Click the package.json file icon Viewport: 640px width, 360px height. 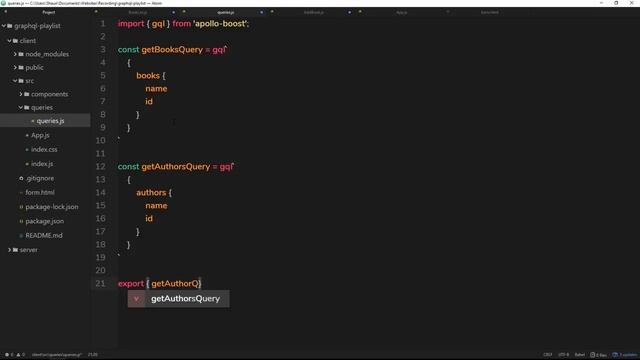(21, 221)
